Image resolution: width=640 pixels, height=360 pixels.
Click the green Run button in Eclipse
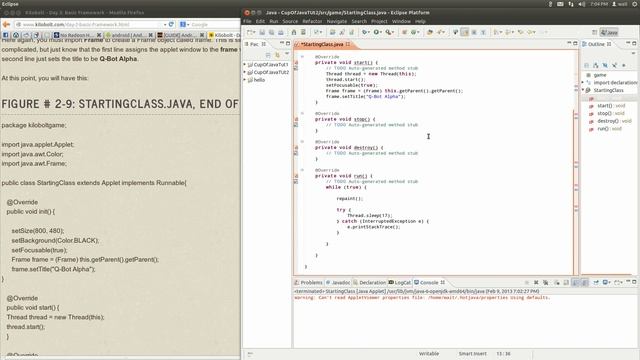[x=376, y=32]
